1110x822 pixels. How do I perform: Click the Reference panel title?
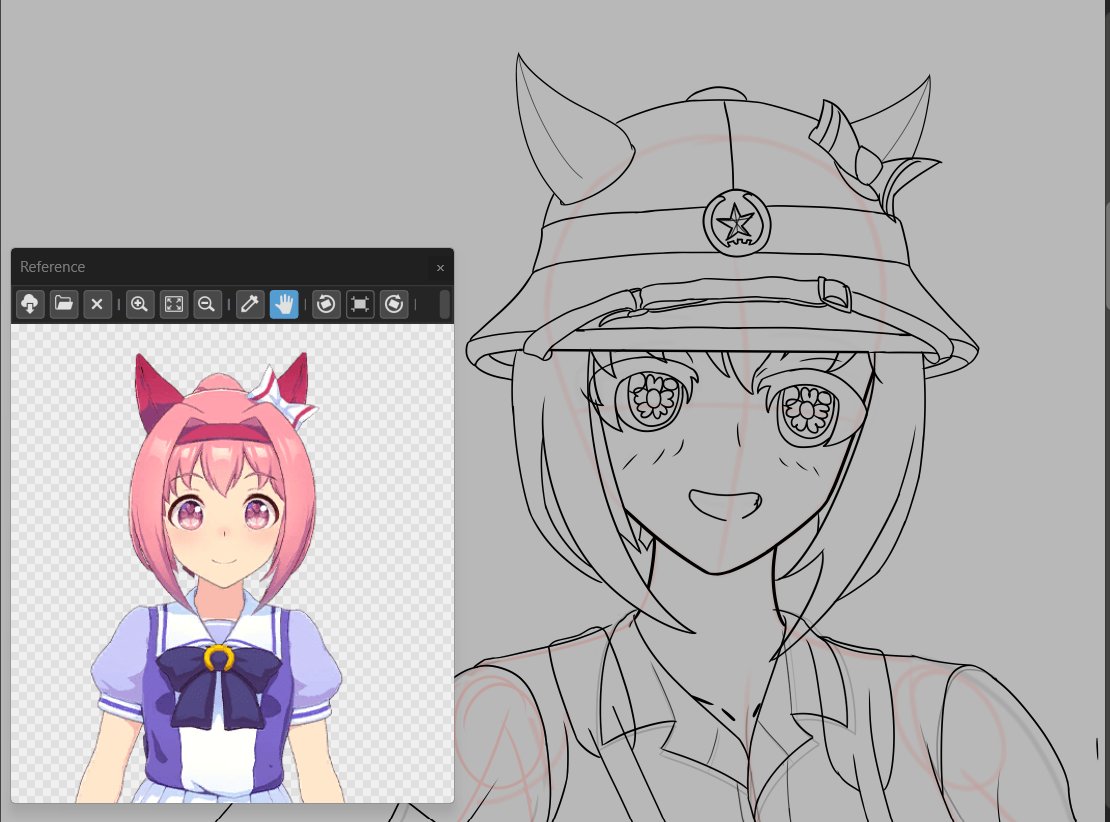tap(52, 267)
